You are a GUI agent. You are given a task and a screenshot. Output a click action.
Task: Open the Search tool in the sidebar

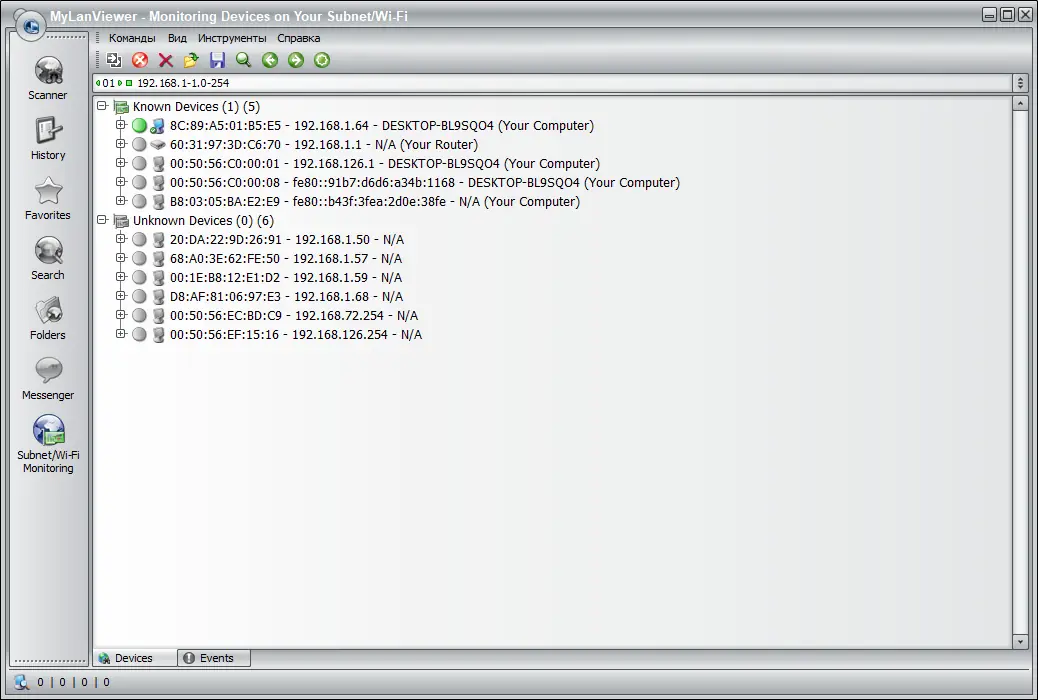48,258
